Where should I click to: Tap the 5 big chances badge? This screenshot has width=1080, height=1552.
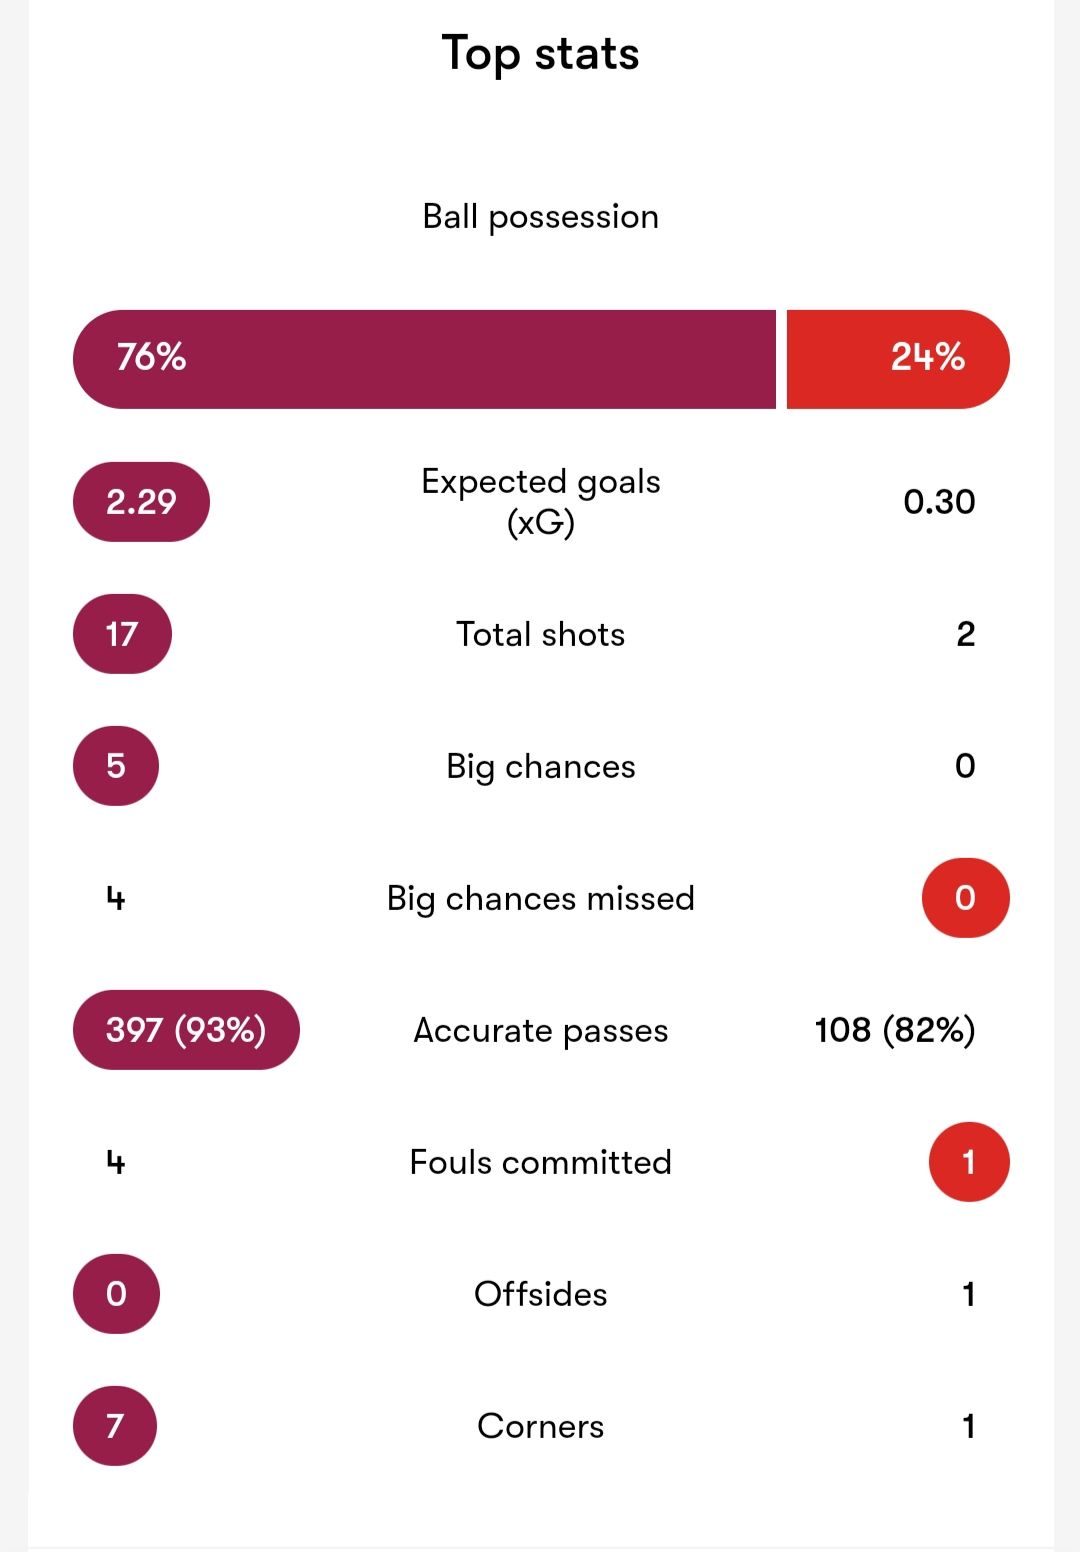[116, 766]
